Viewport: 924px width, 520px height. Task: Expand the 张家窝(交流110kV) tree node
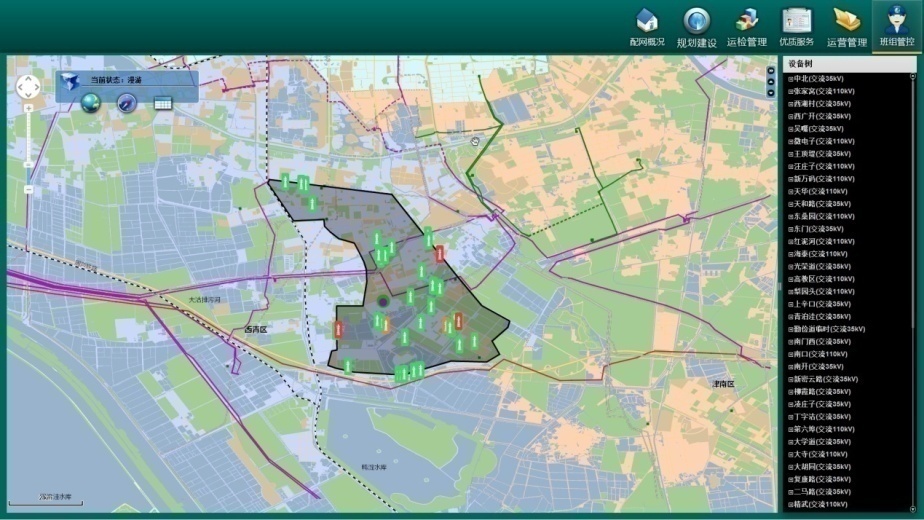point(790,91)
